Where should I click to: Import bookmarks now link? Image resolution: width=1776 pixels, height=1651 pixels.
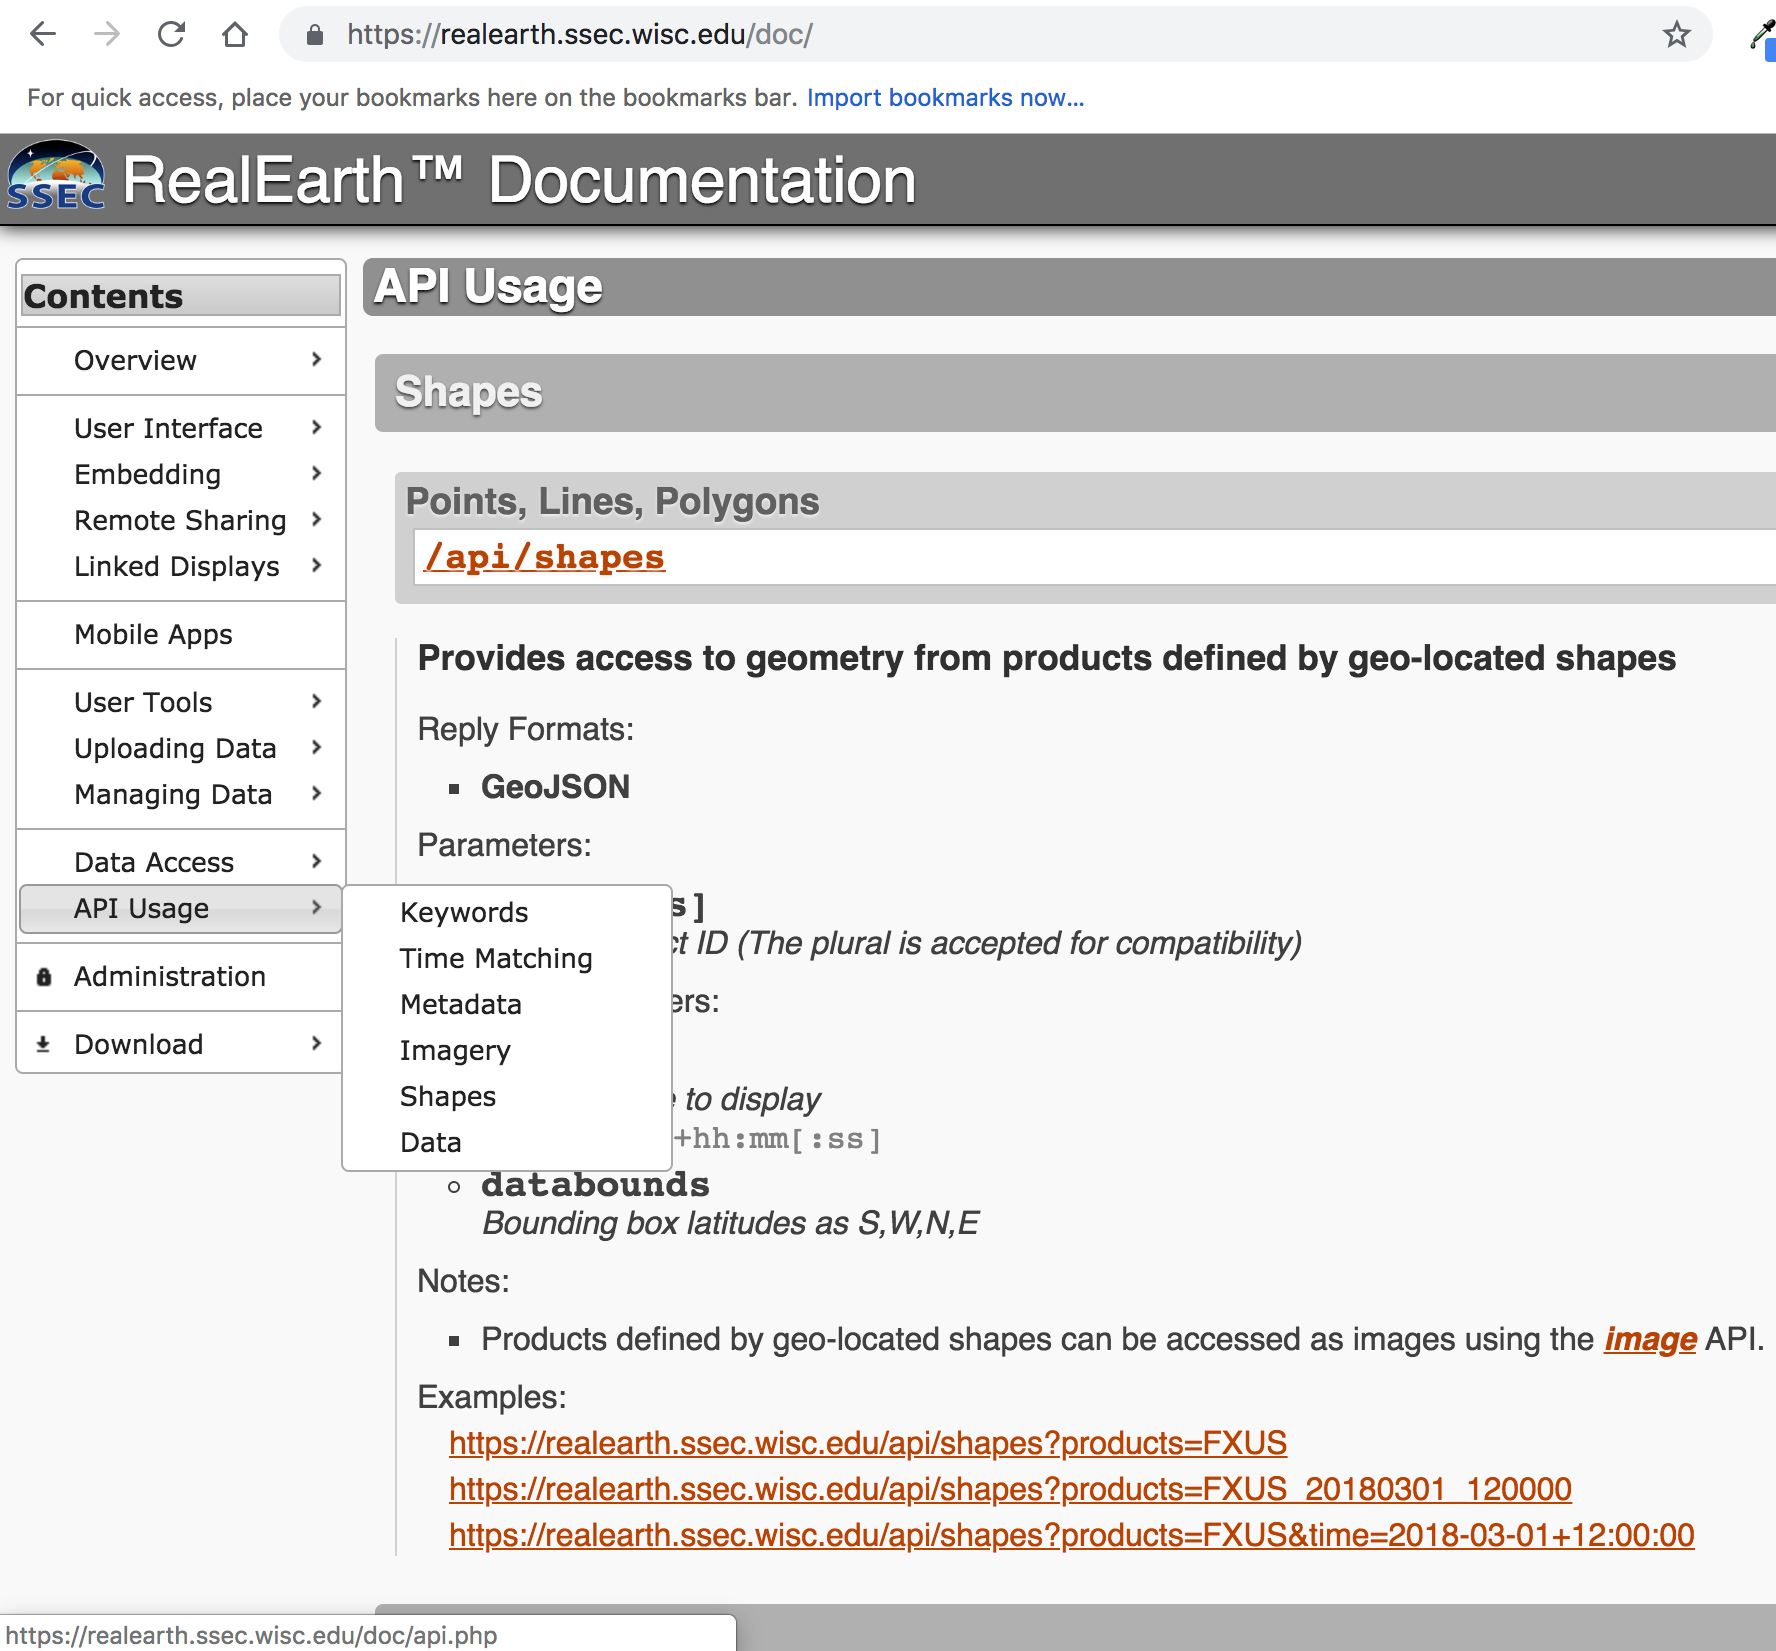click(x=945, y=98)
